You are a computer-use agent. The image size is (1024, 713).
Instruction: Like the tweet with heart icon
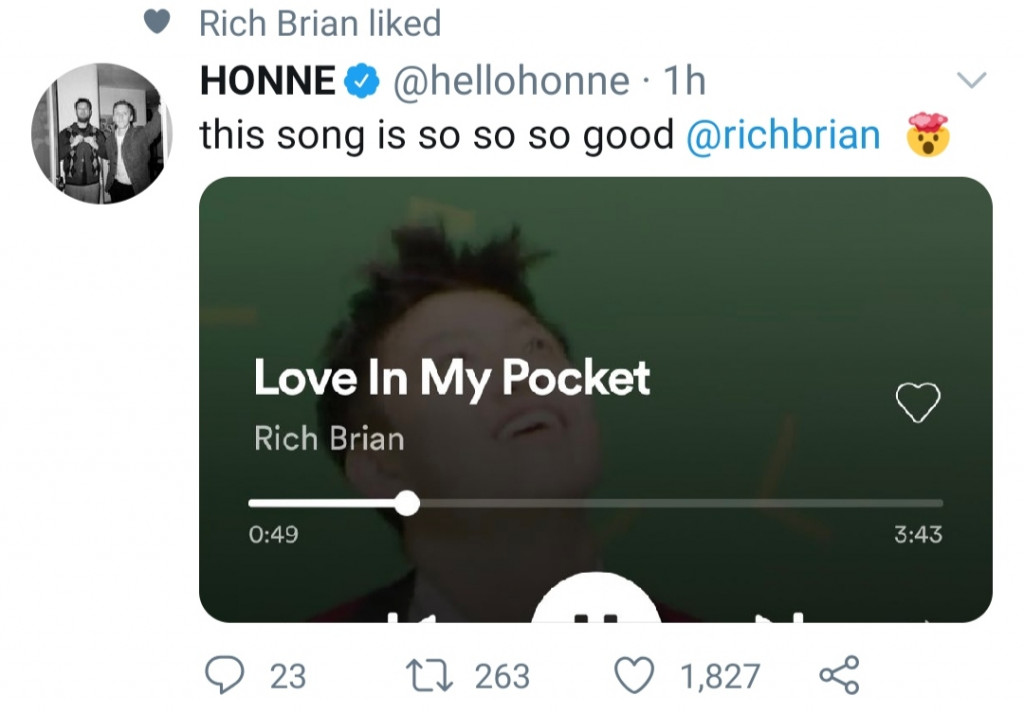tap(634, 676)
